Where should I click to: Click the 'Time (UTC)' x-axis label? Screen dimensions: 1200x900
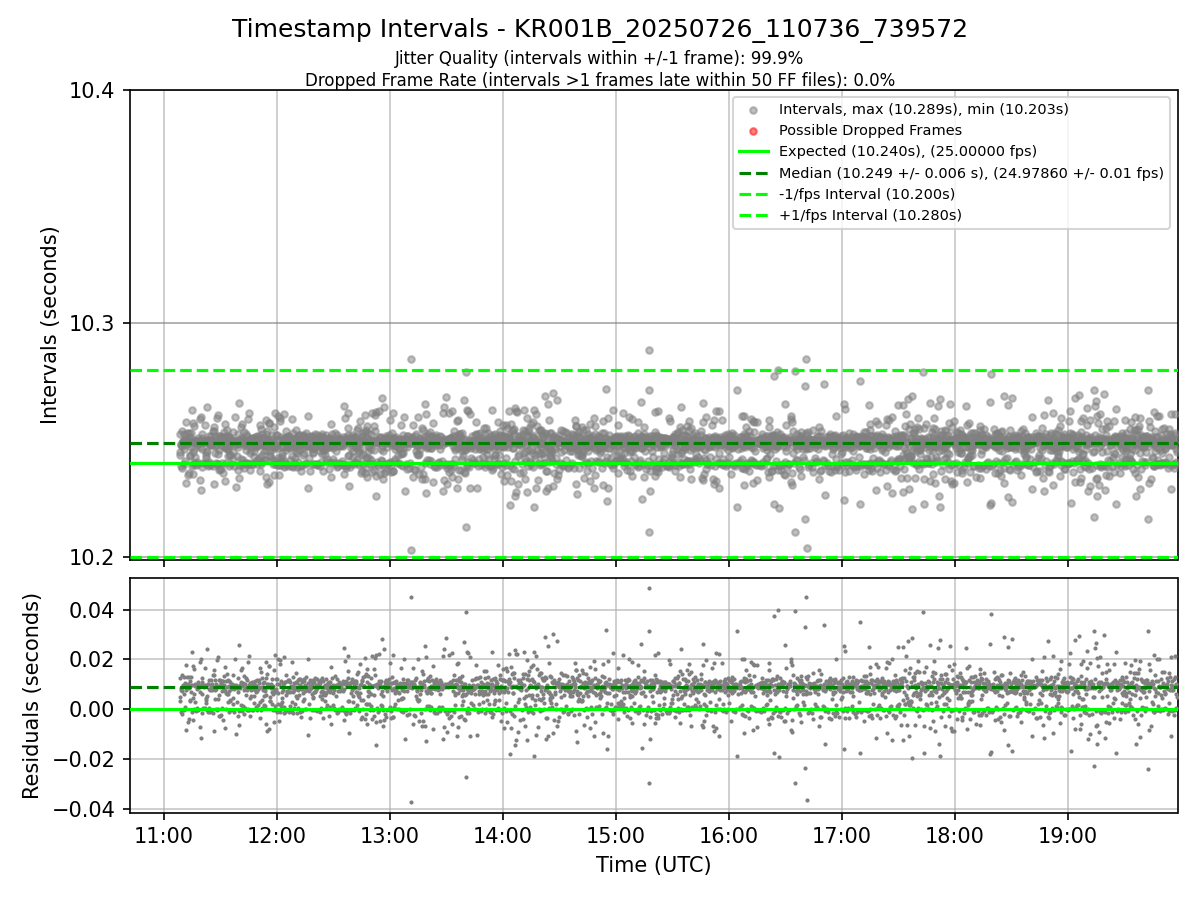(653, 865)
